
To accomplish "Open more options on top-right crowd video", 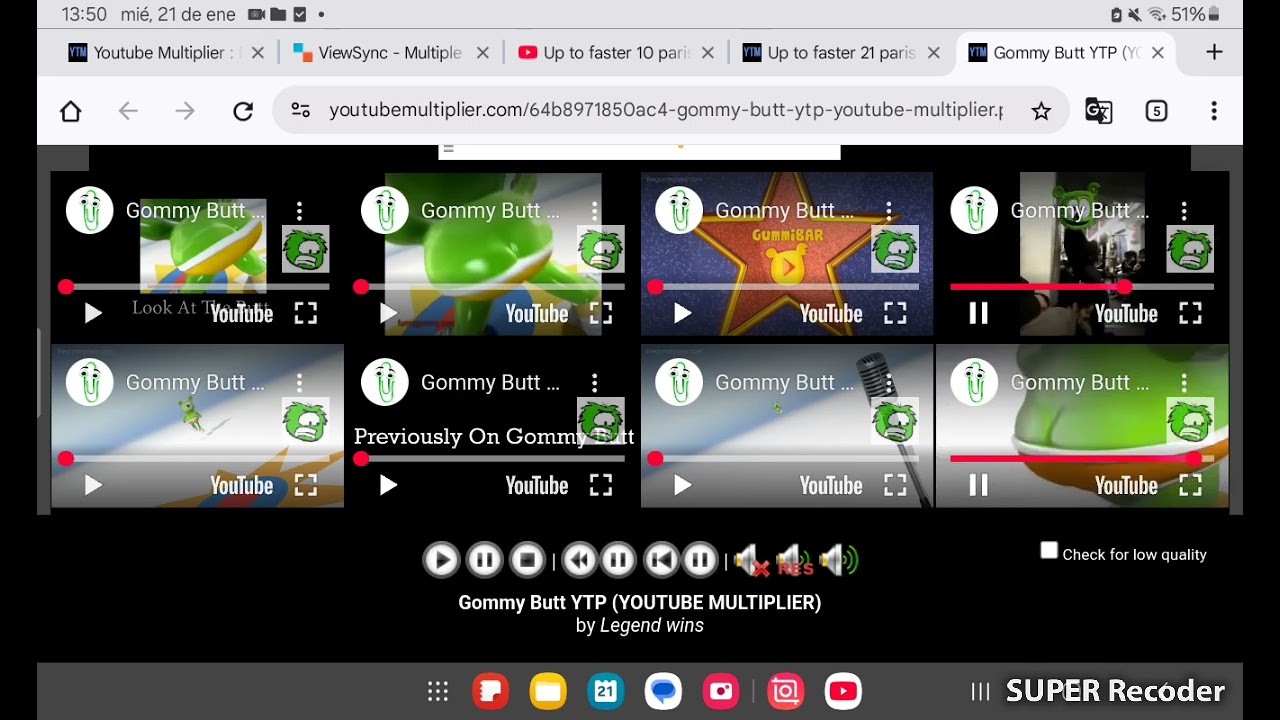I will pos(1184,211).
